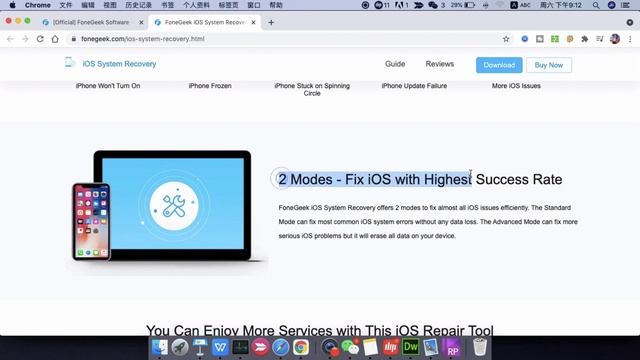The width and height of the screenshot is (640, 360).
Task: Open Chrome three-dot menu
Action: tap(630, 39)
